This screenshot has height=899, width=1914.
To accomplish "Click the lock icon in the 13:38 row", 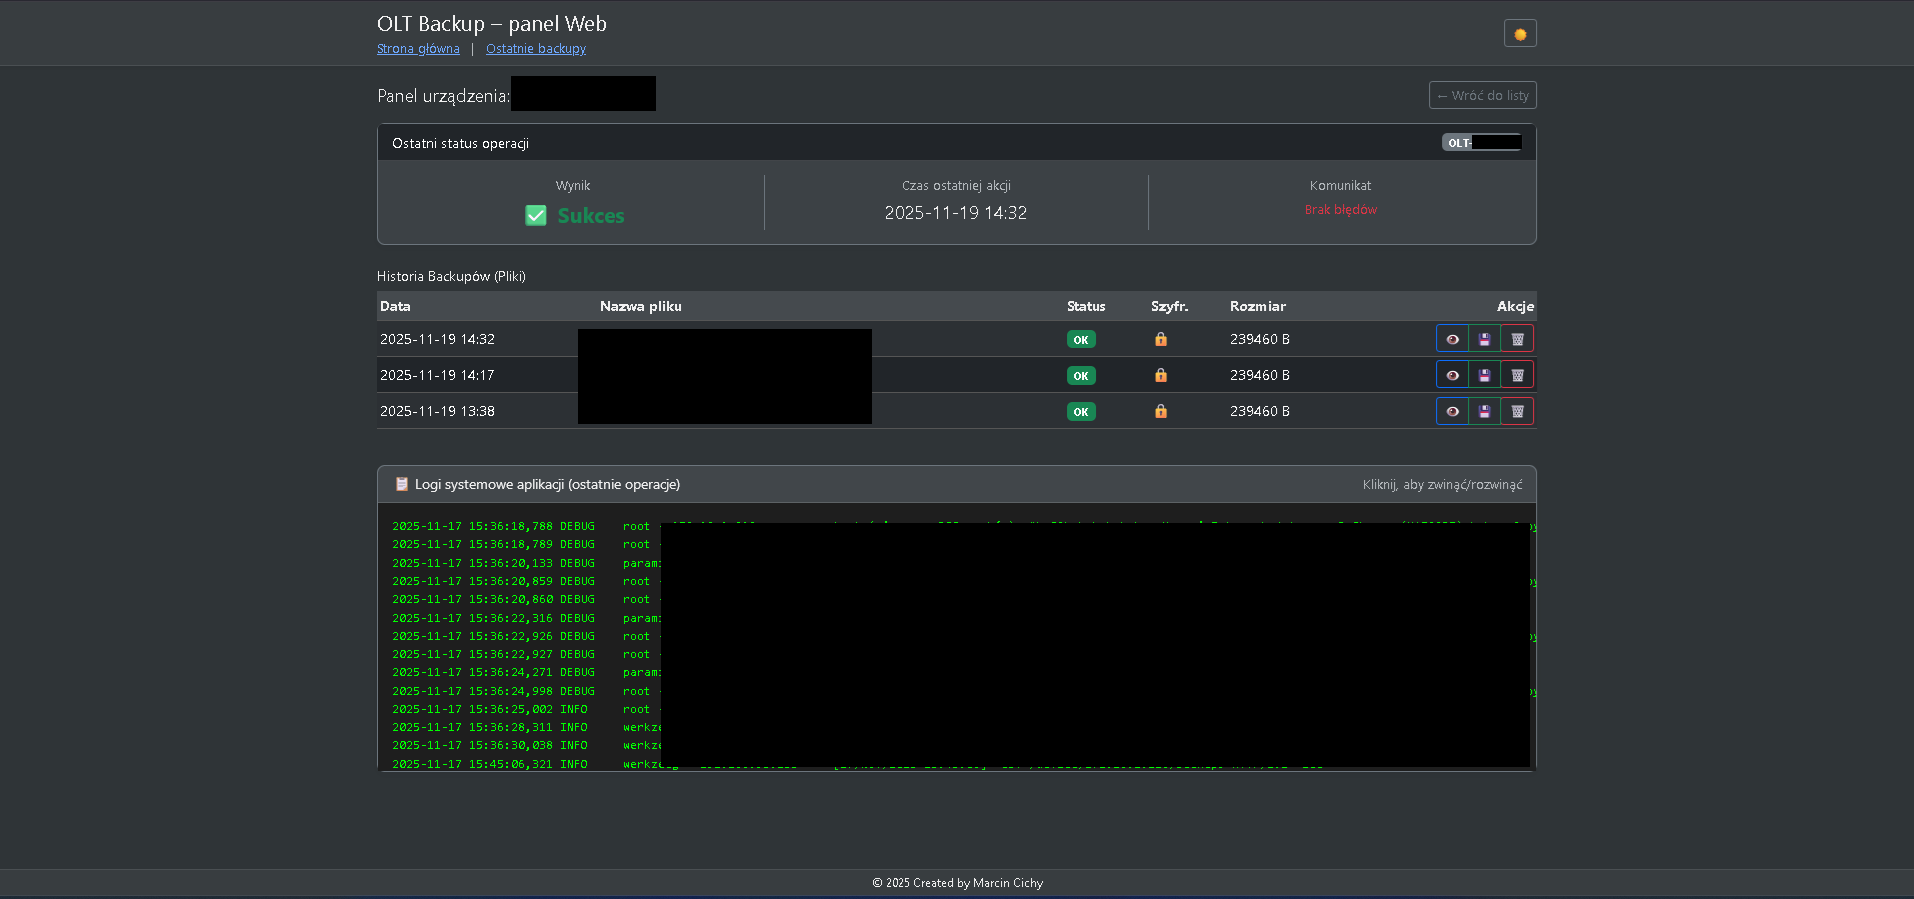I will 1161,411.
